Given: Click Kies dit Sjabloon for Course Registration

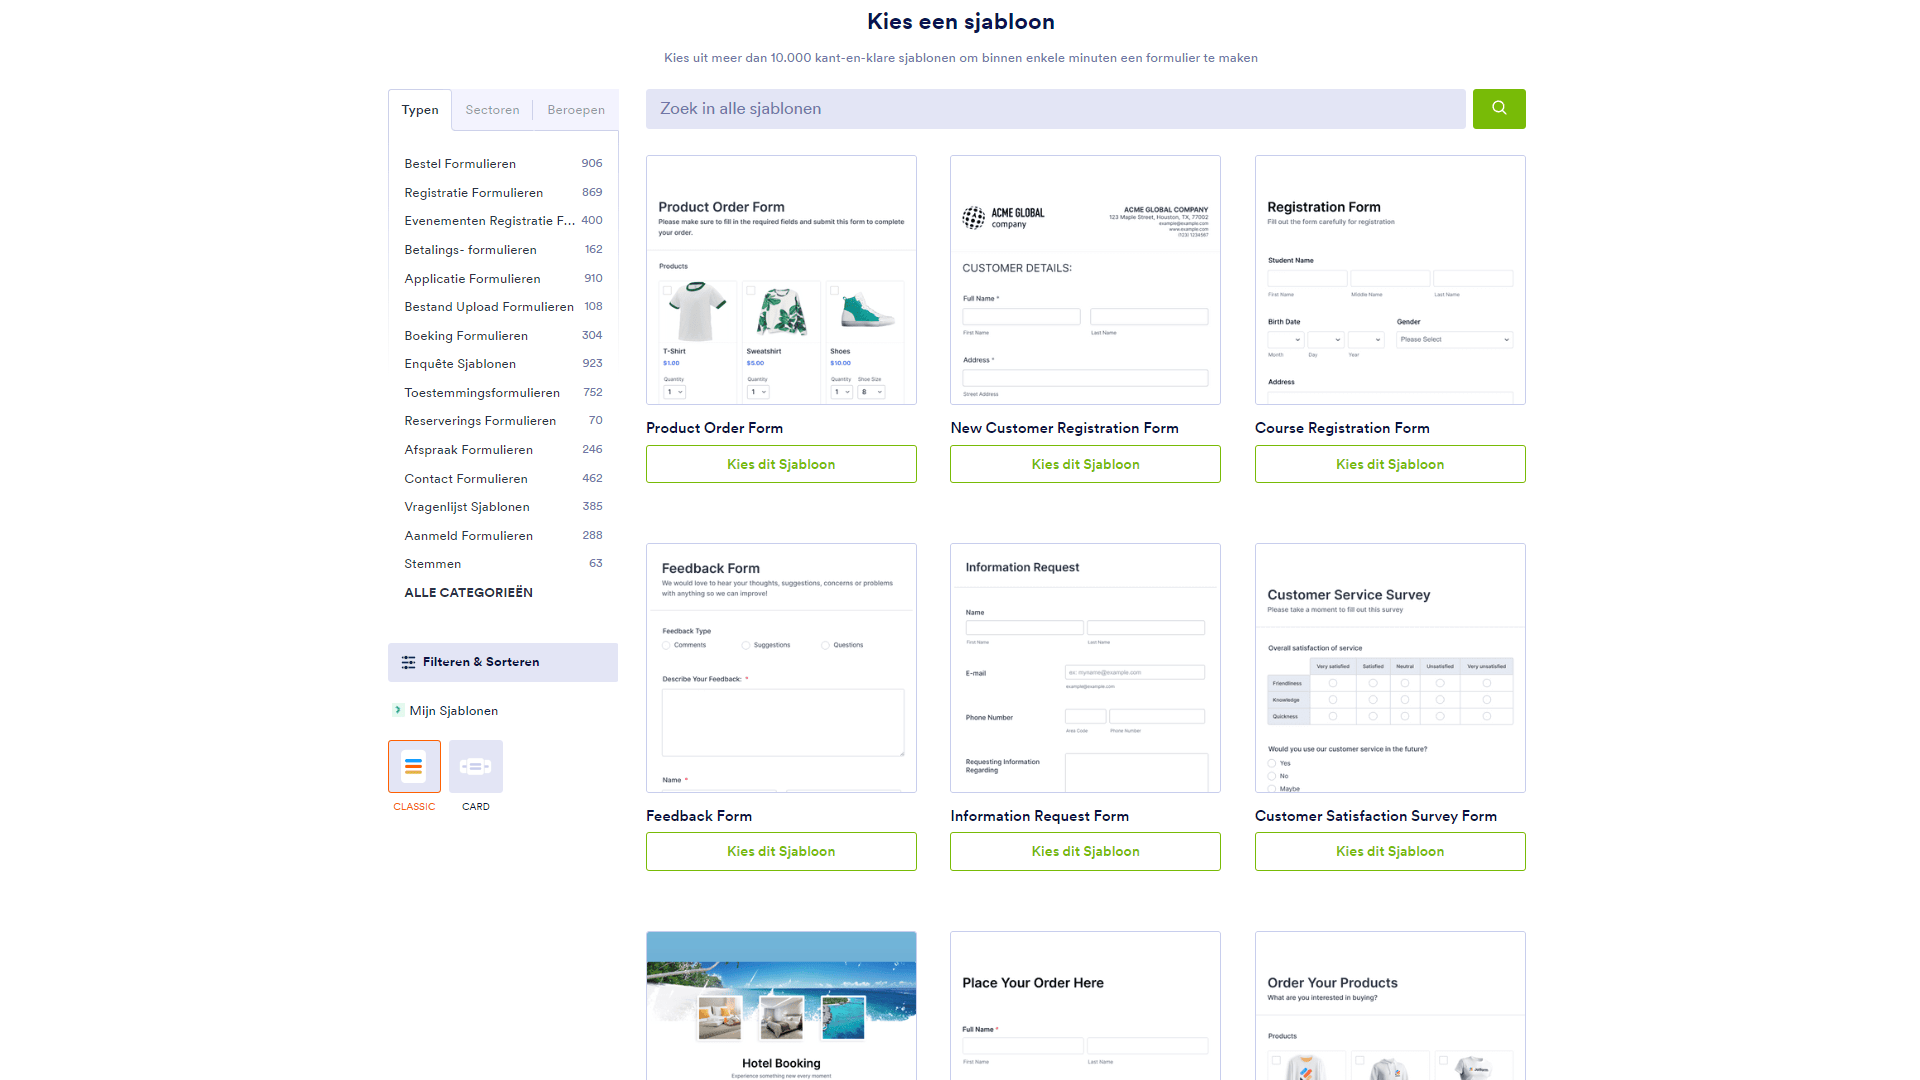Looking at the screenshot, I should [x=1389, y=464].
